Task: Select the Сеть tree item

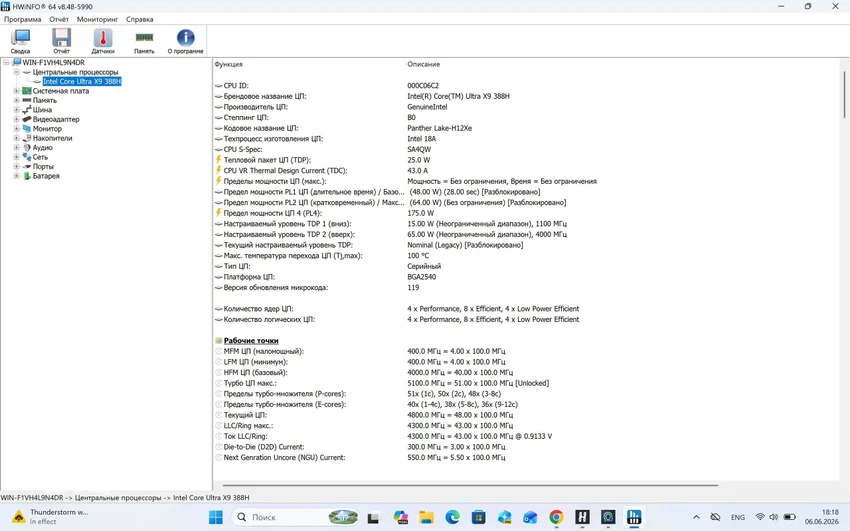Action: (x=40, y=157)
